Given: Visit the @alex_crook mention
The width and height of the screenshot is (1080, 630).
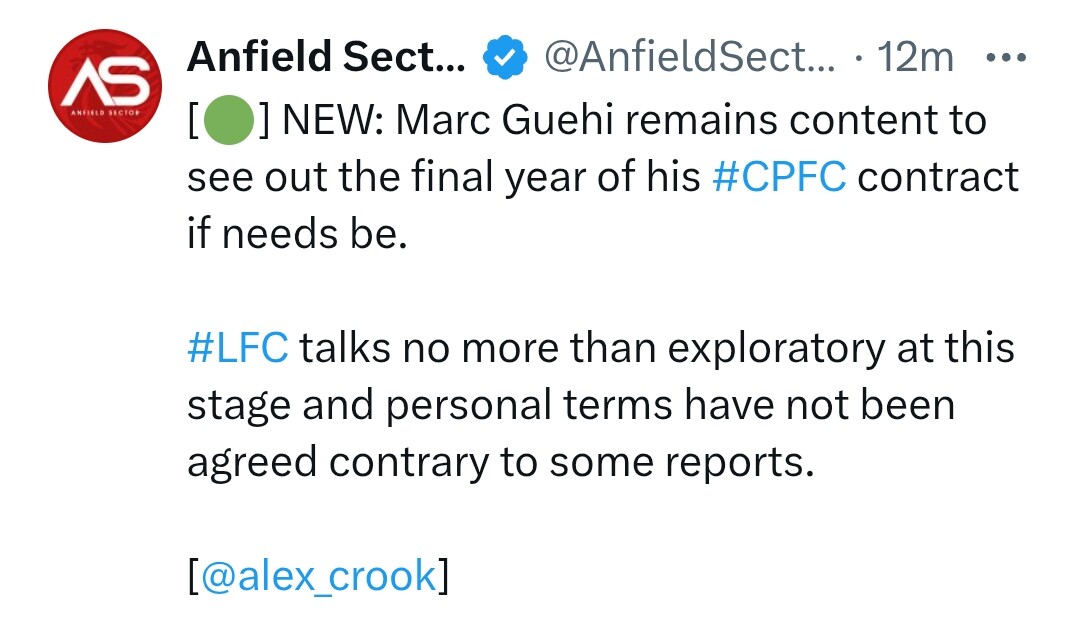Looking at the screenshot, I should pyautogui.click(x=319, y=576).
